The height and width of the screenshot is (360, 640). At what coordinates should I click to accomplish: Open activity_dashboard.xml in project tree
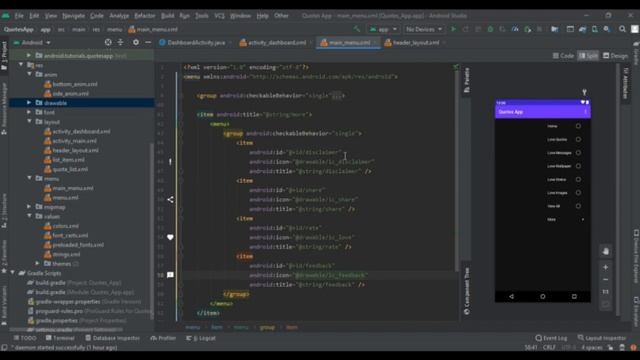point(77,131)
